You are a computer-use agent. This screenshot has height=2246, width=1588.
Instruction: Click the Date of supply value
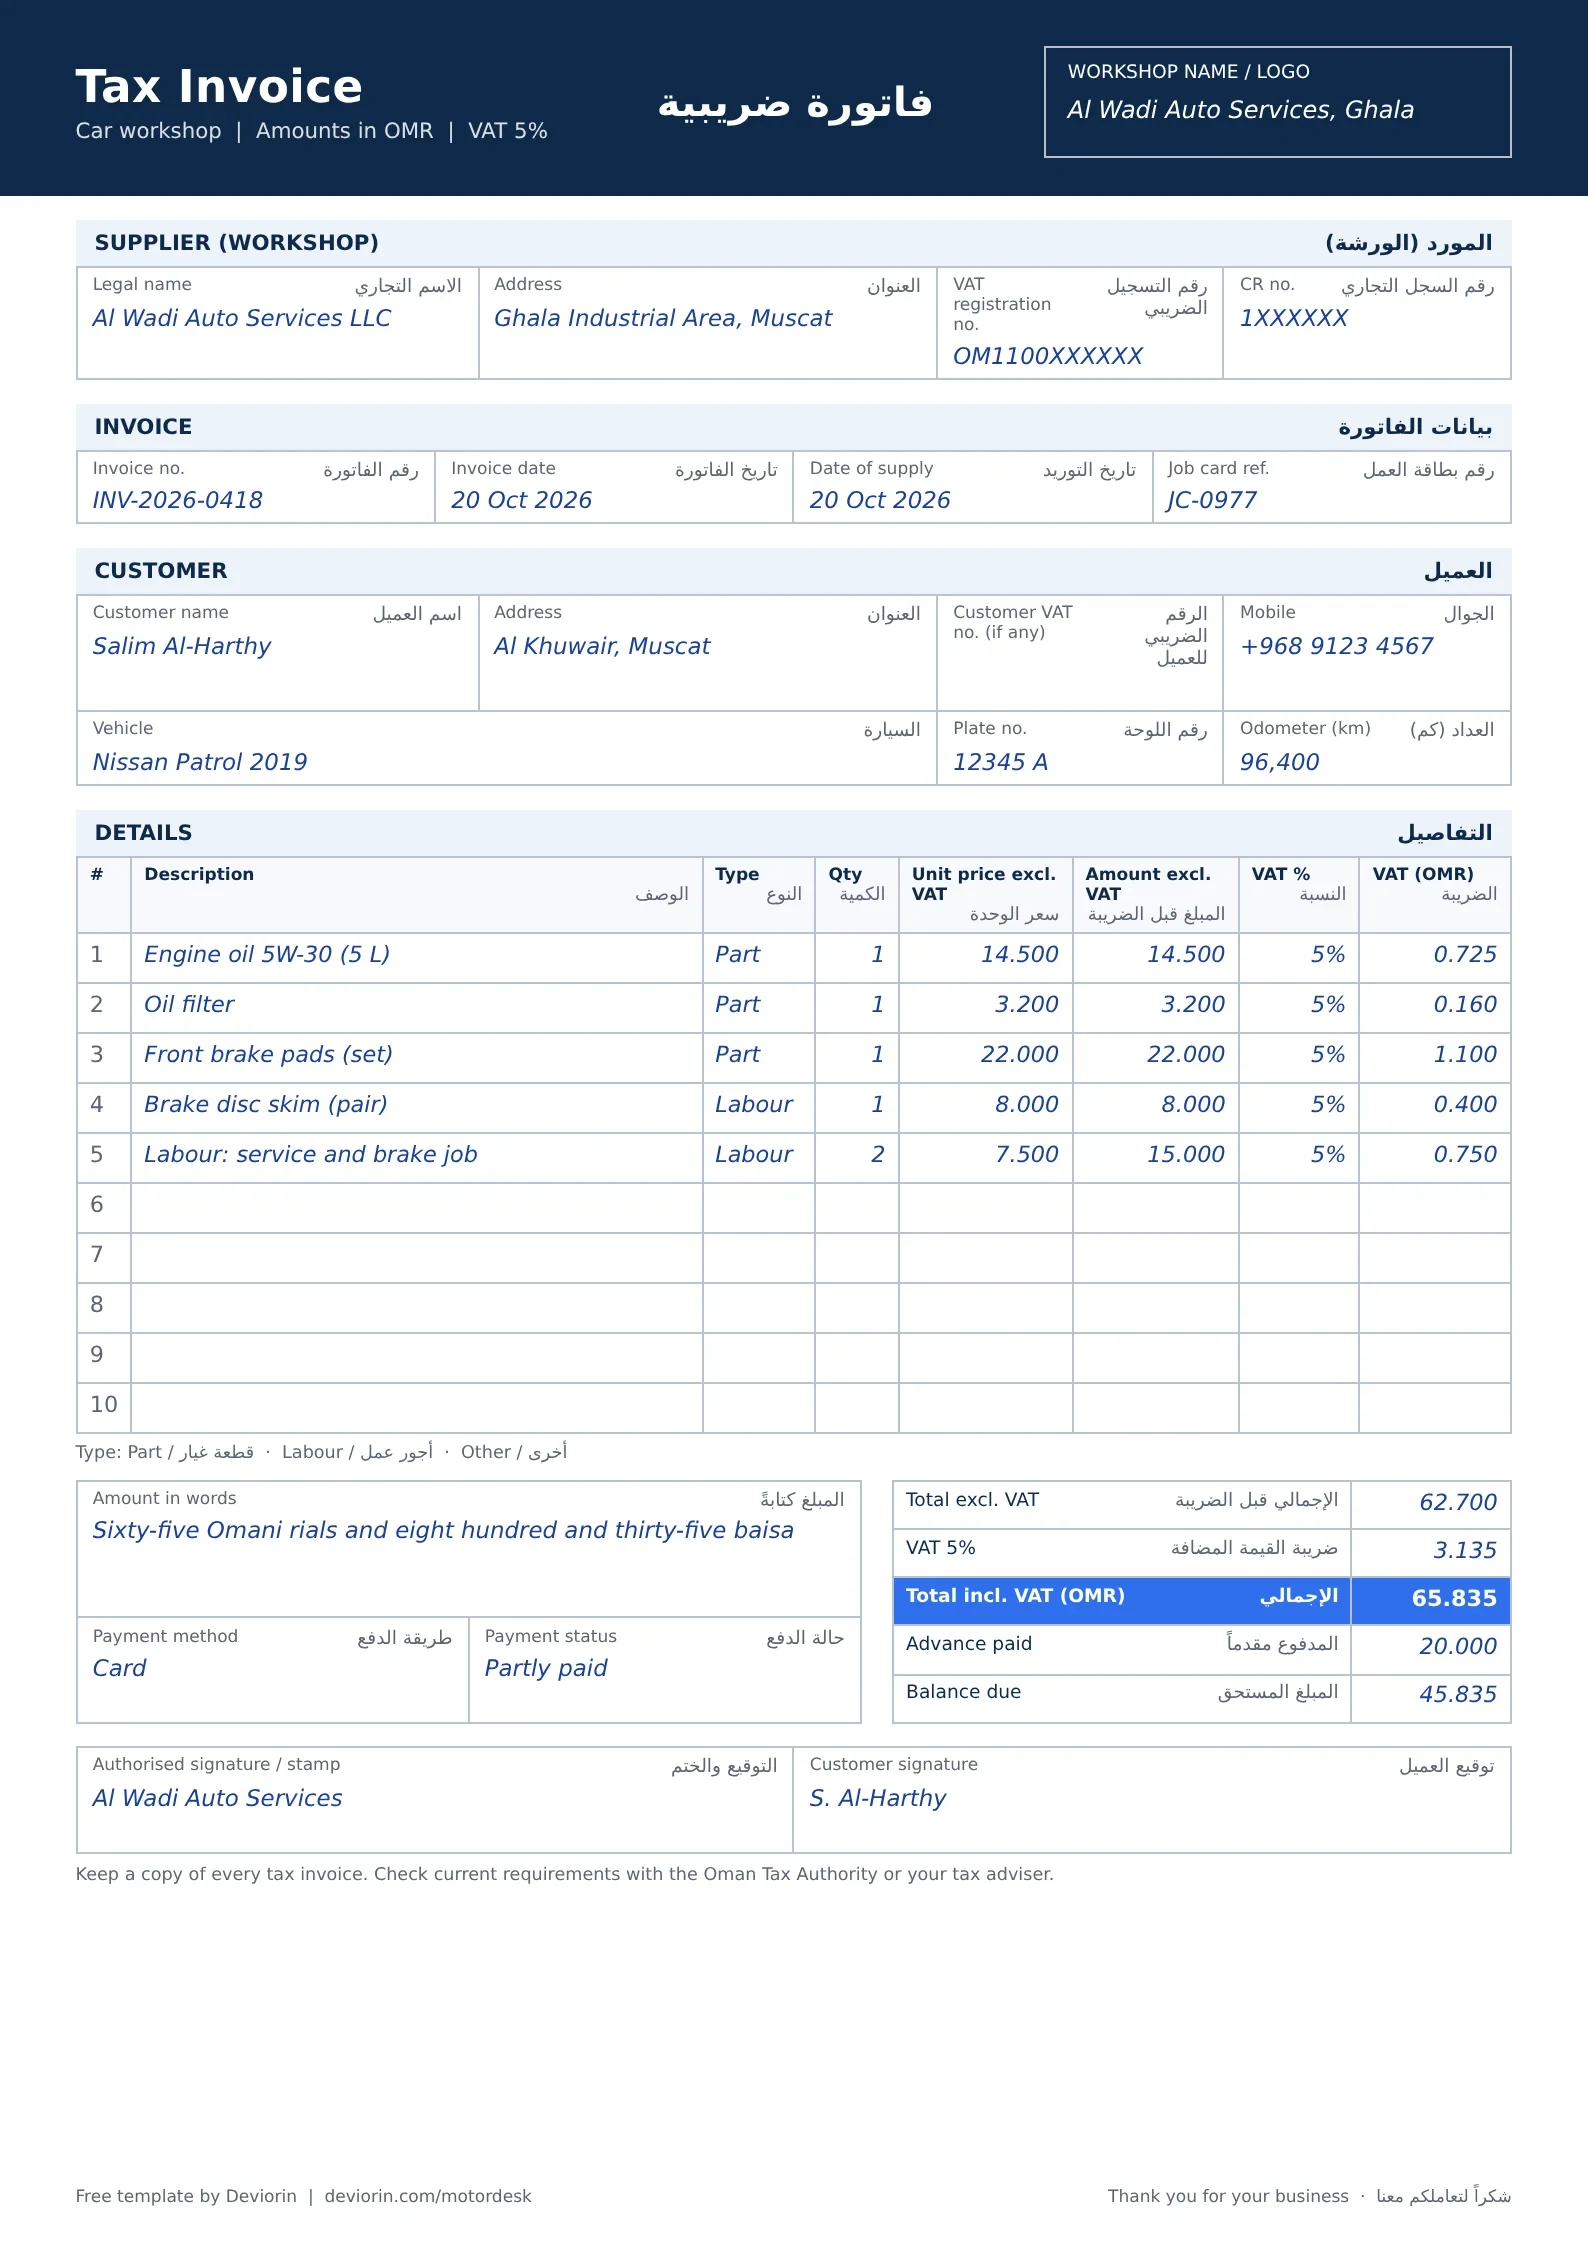[x=880, y=500]
